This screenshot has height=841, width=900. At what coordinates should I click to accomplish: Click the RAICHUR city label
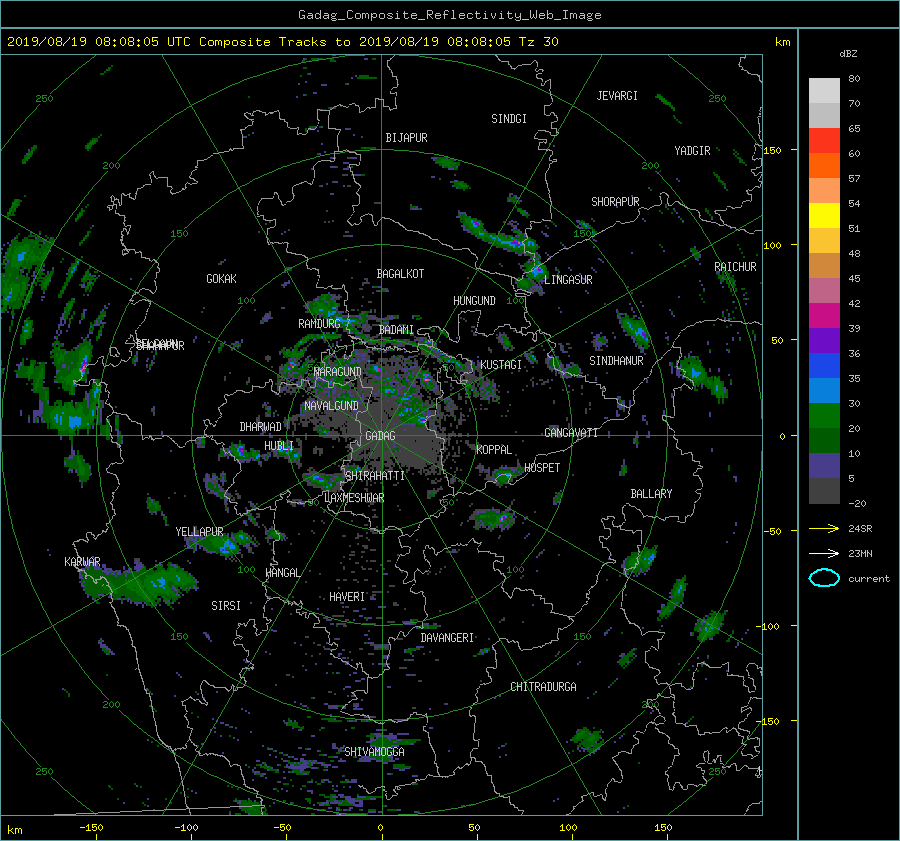pyautogui.click(x=735, y=267)
